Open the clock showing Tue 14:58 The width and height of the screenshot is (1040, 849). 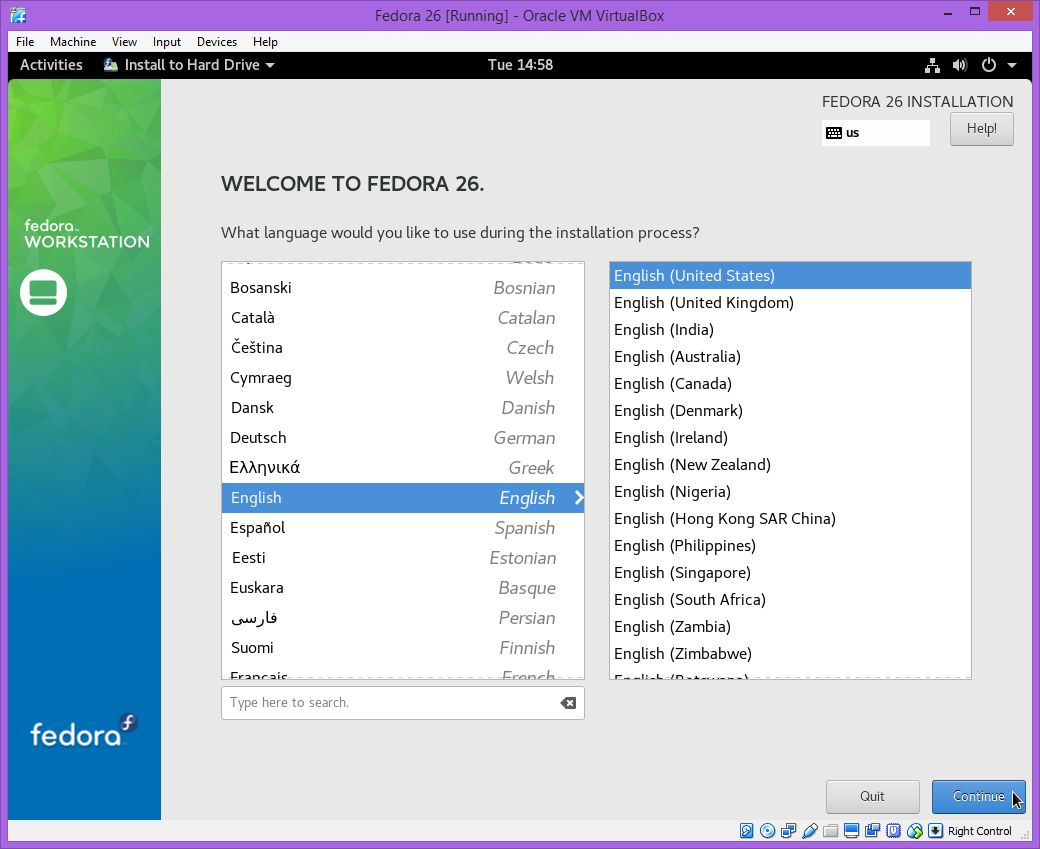[x=520, y=65]
